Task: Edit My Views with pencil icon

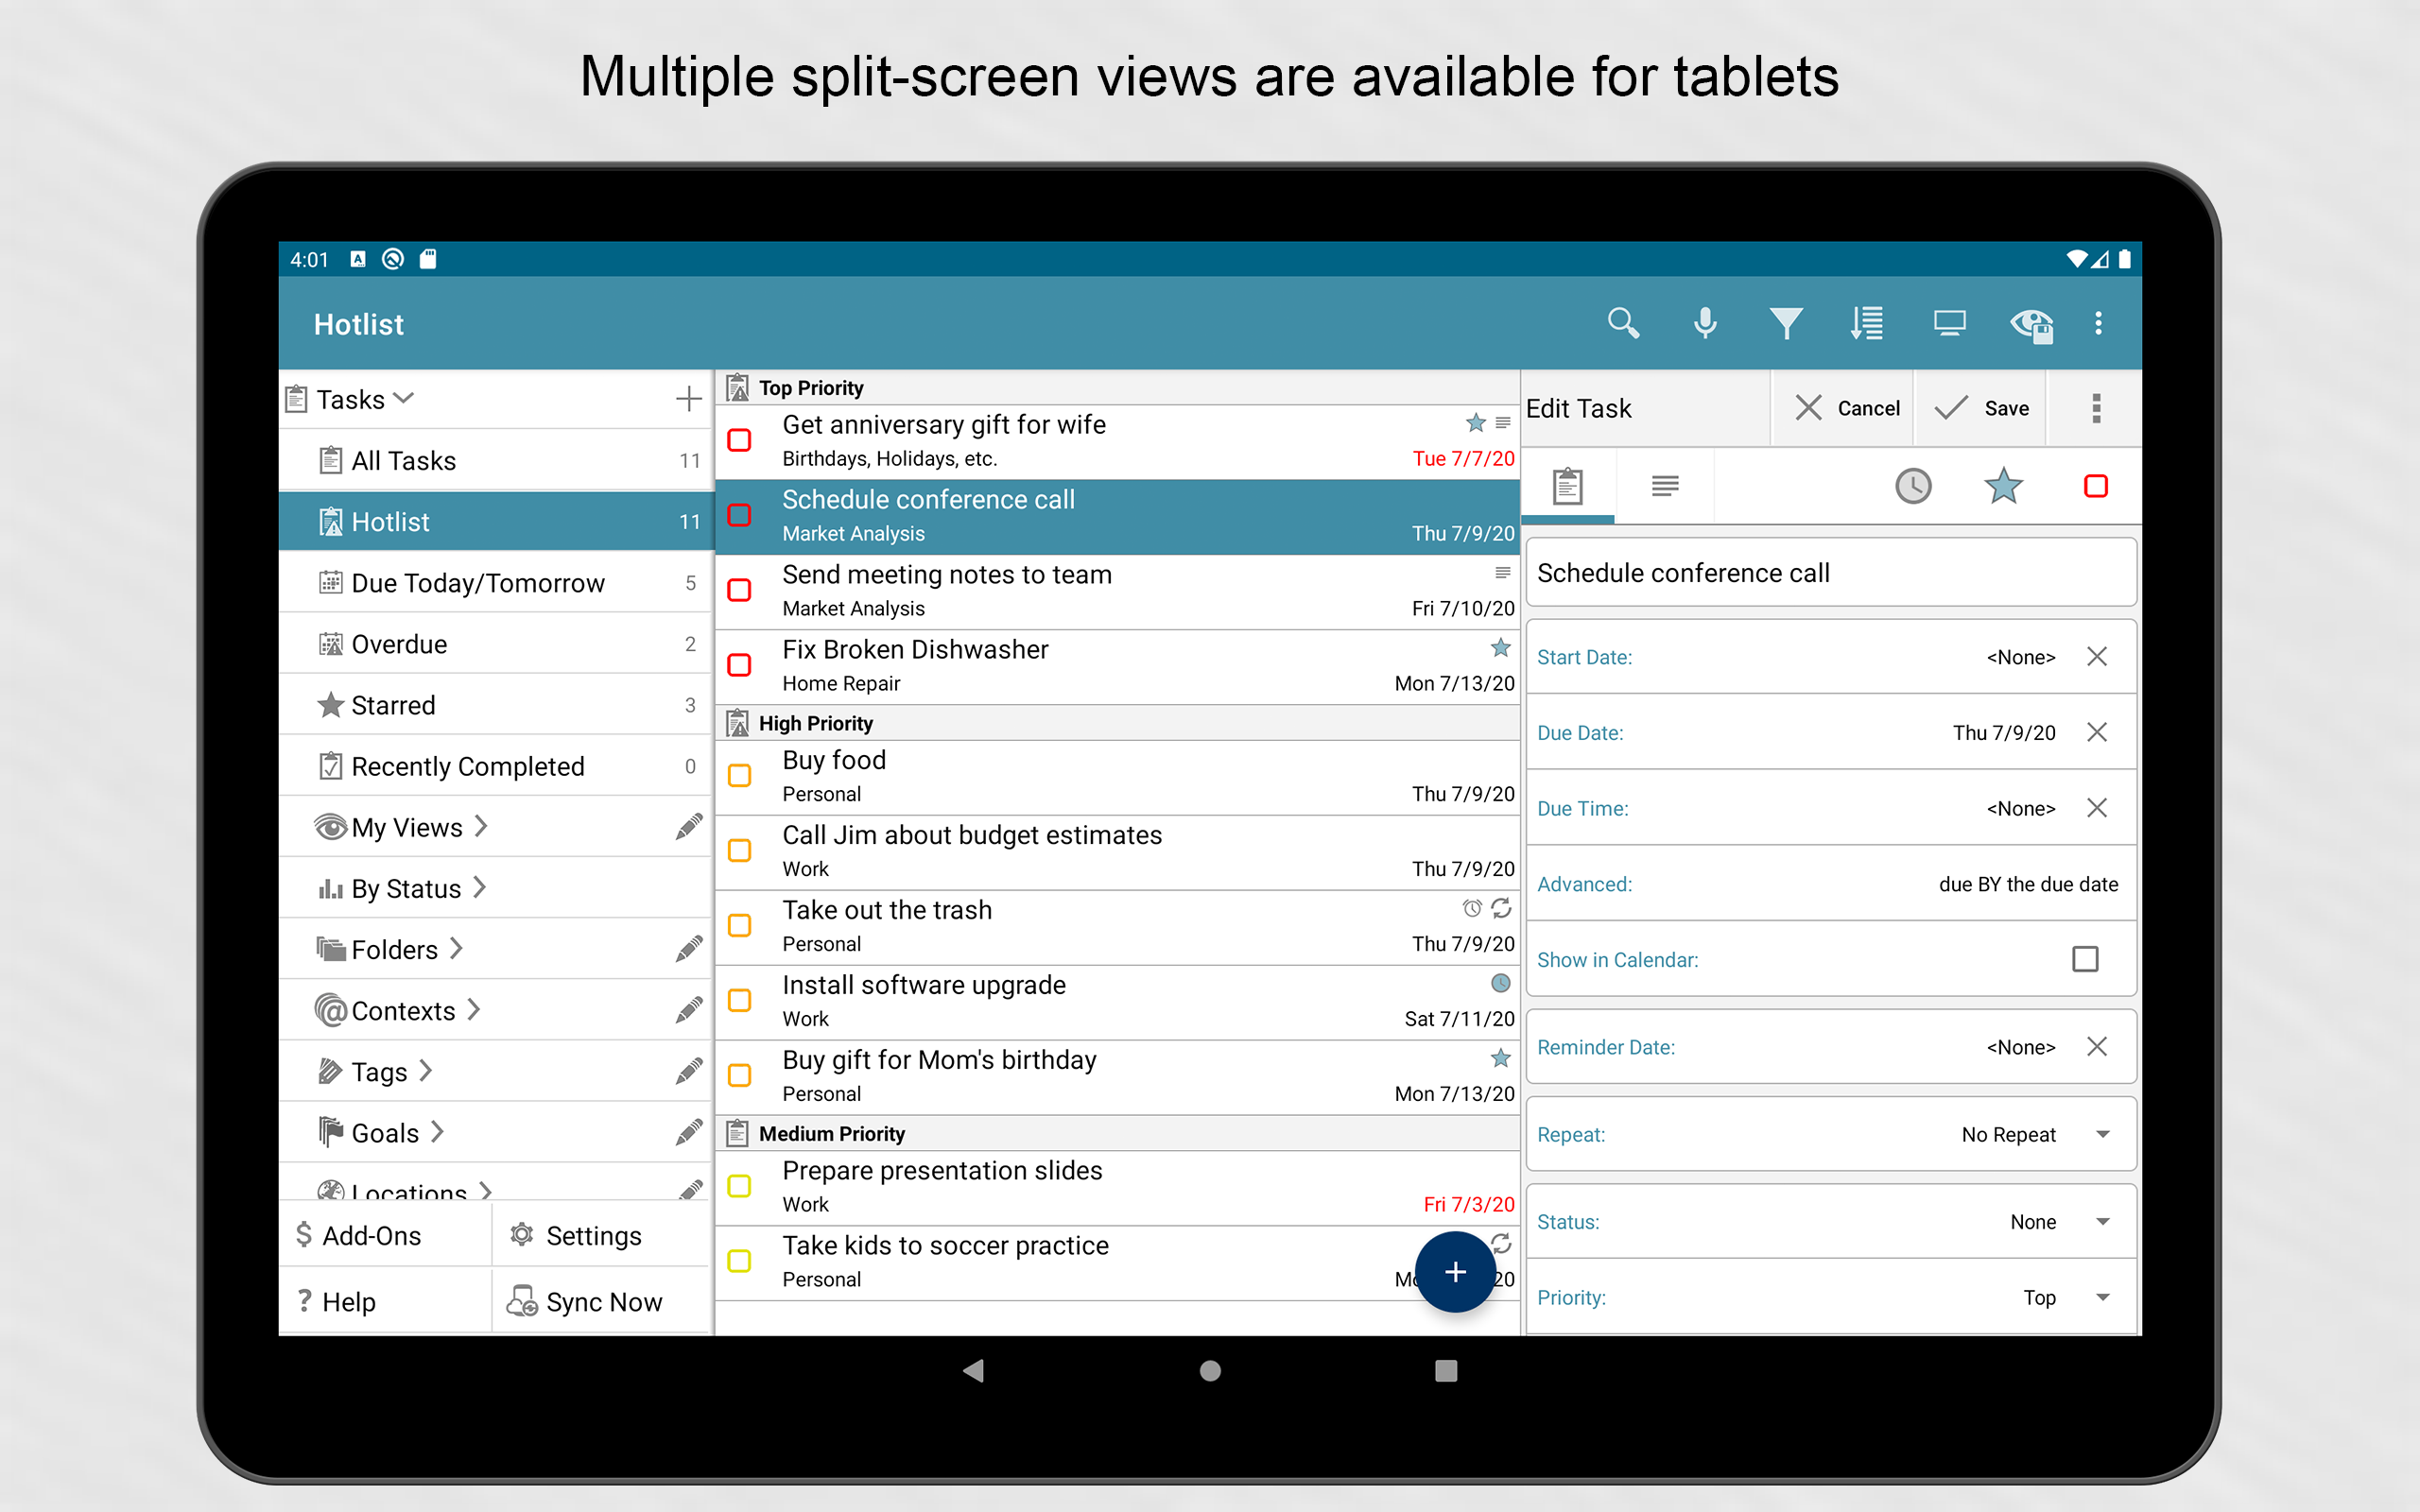Action: click(x=688, y=827)
